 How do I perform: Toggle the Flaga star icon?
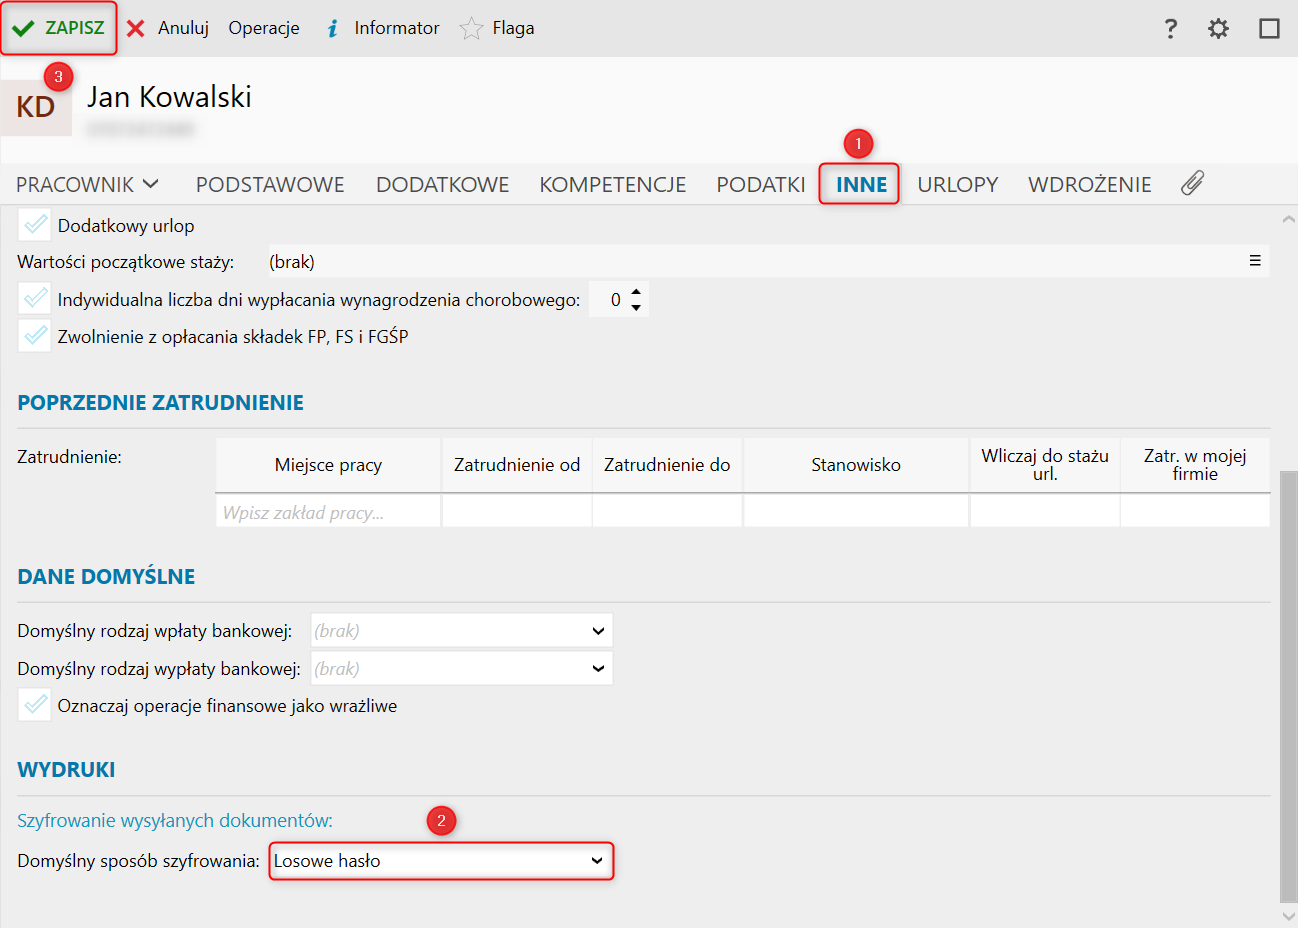pyautogui.click(x=471, y=28)
